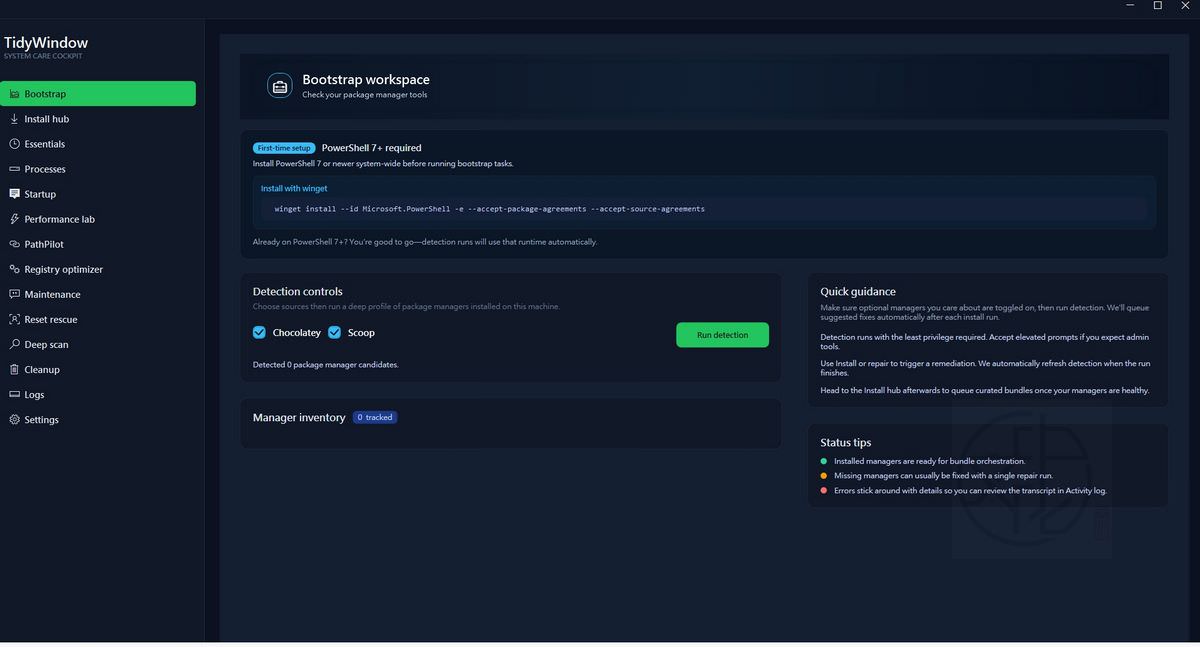Image resolution: width=1200 pixels, height=647 pixels.
Task: Click the Cleanup trash icon
Action: coord(15,369)
